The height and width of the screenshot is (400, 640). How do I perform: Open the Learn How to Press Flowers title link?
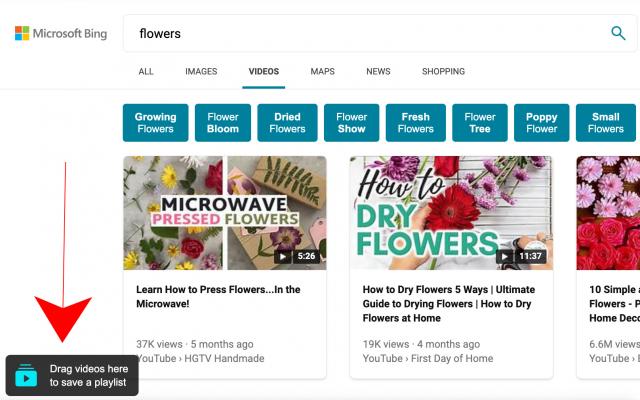pos(218,296)
